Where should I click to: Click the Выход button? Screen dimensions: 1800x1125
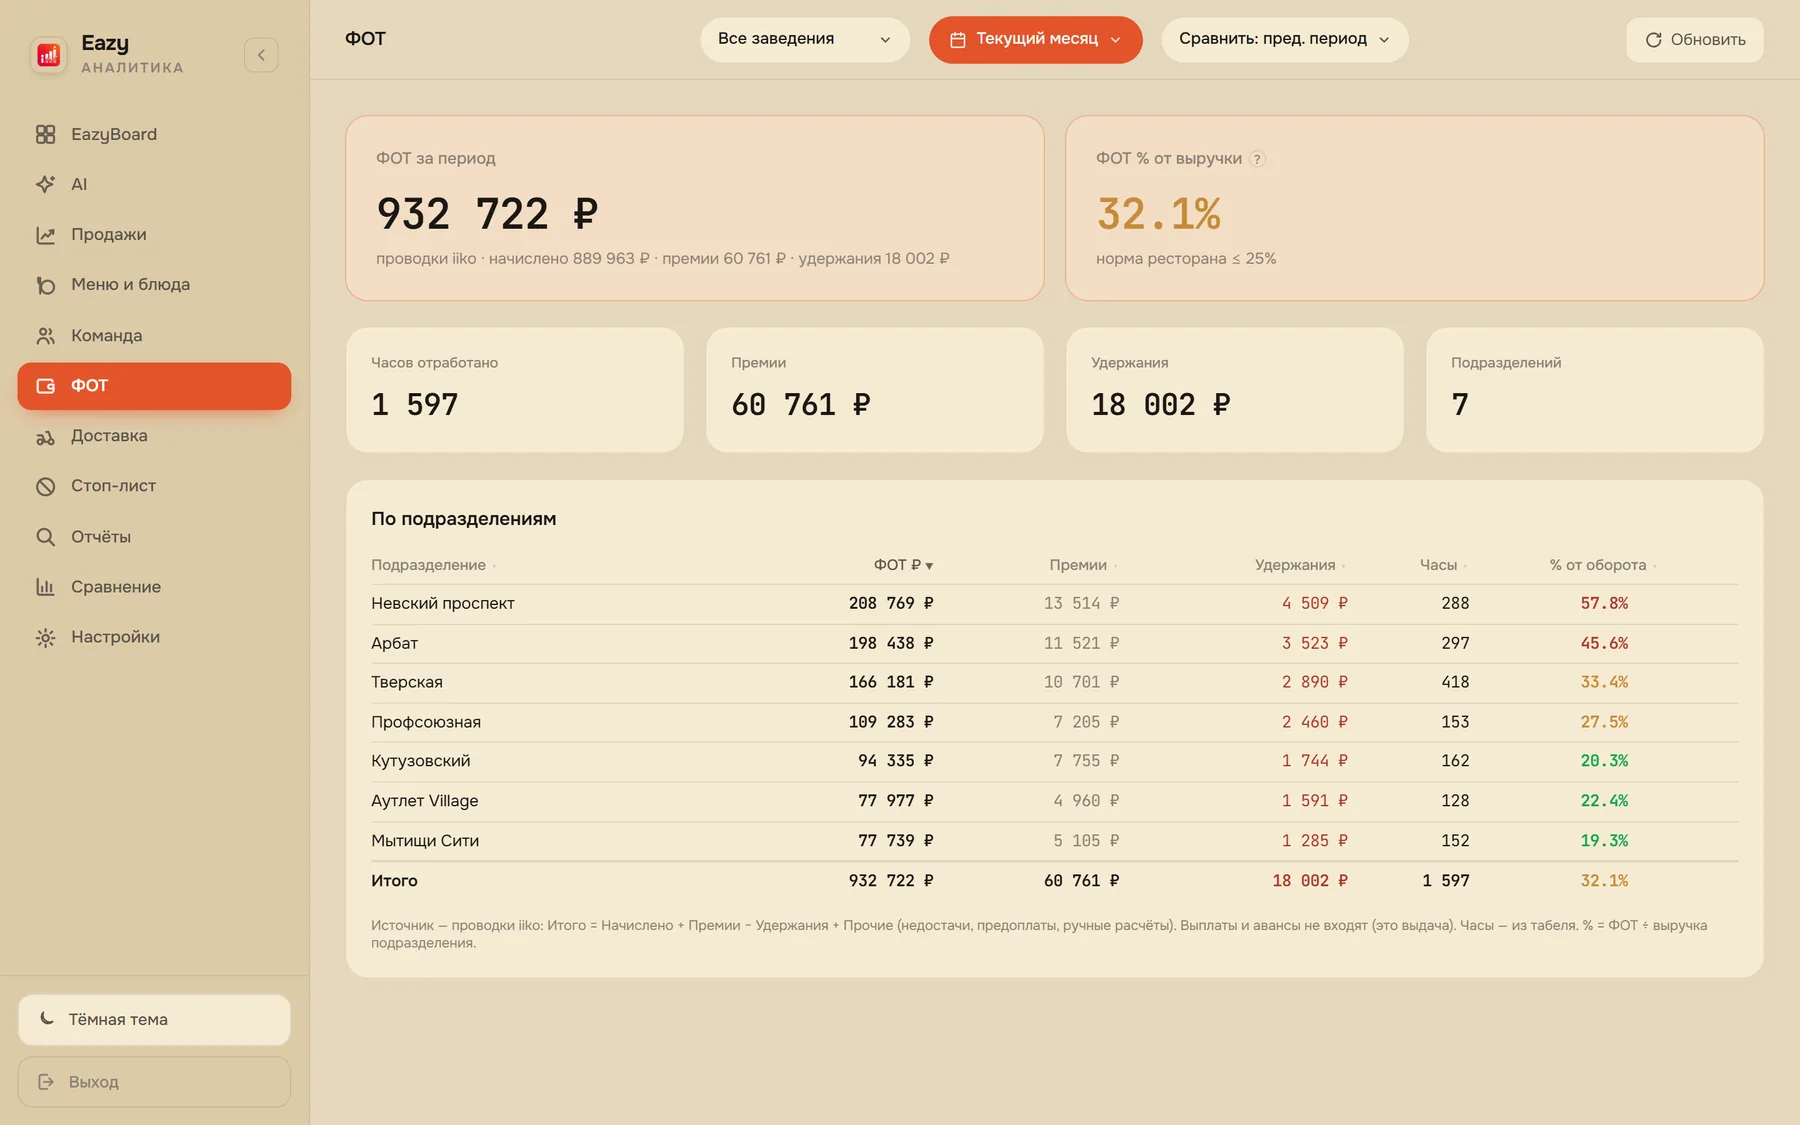pos(154,1082)
